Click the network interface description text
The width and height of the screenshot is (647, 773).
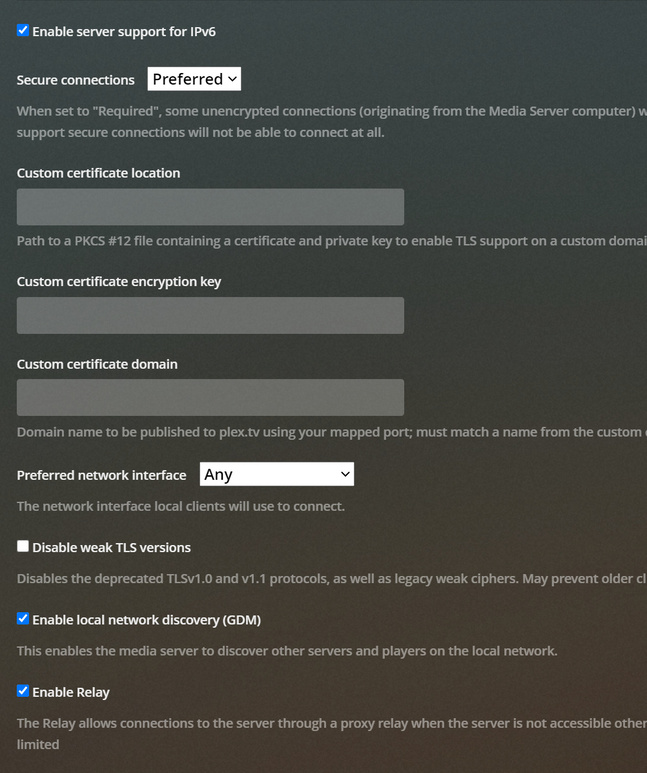pyautogui.click(x=181, y=506)
